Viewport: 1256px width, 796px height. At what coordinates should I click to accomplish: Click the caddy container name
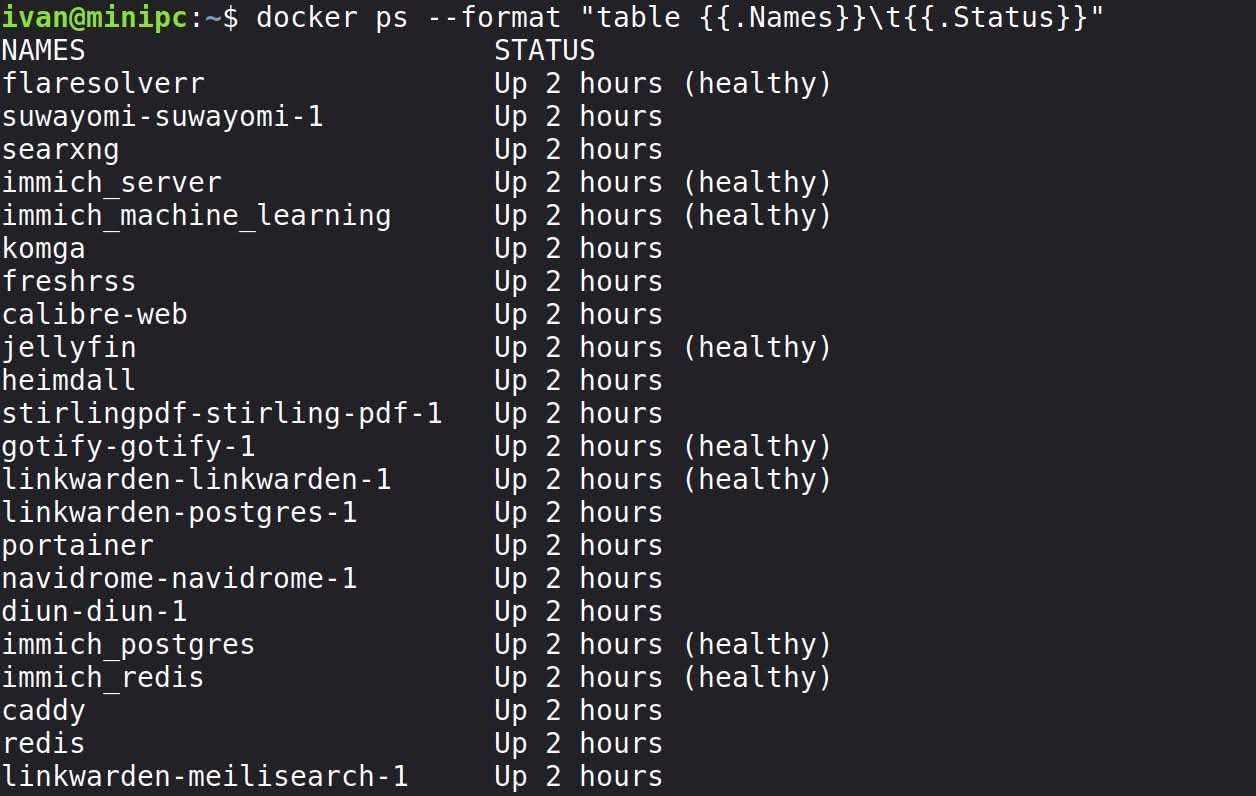pyautogui.click(x=43, y=710)
